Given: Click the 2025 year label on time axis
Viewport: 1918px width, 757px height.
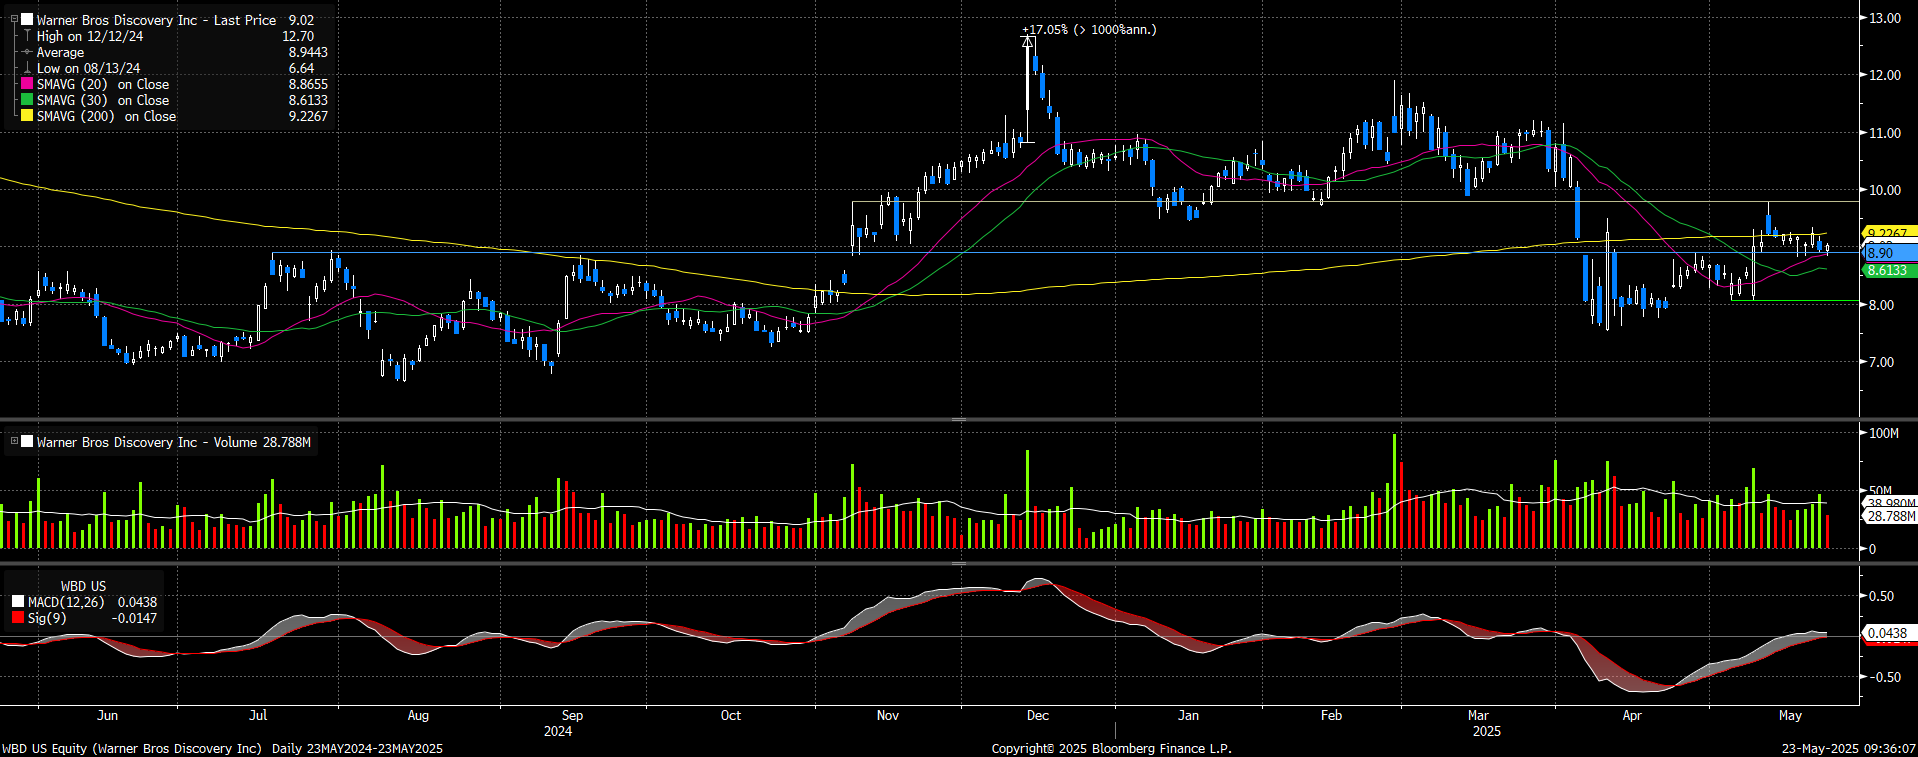Looking at the screenshot, I should click(x=1487, y=731).
